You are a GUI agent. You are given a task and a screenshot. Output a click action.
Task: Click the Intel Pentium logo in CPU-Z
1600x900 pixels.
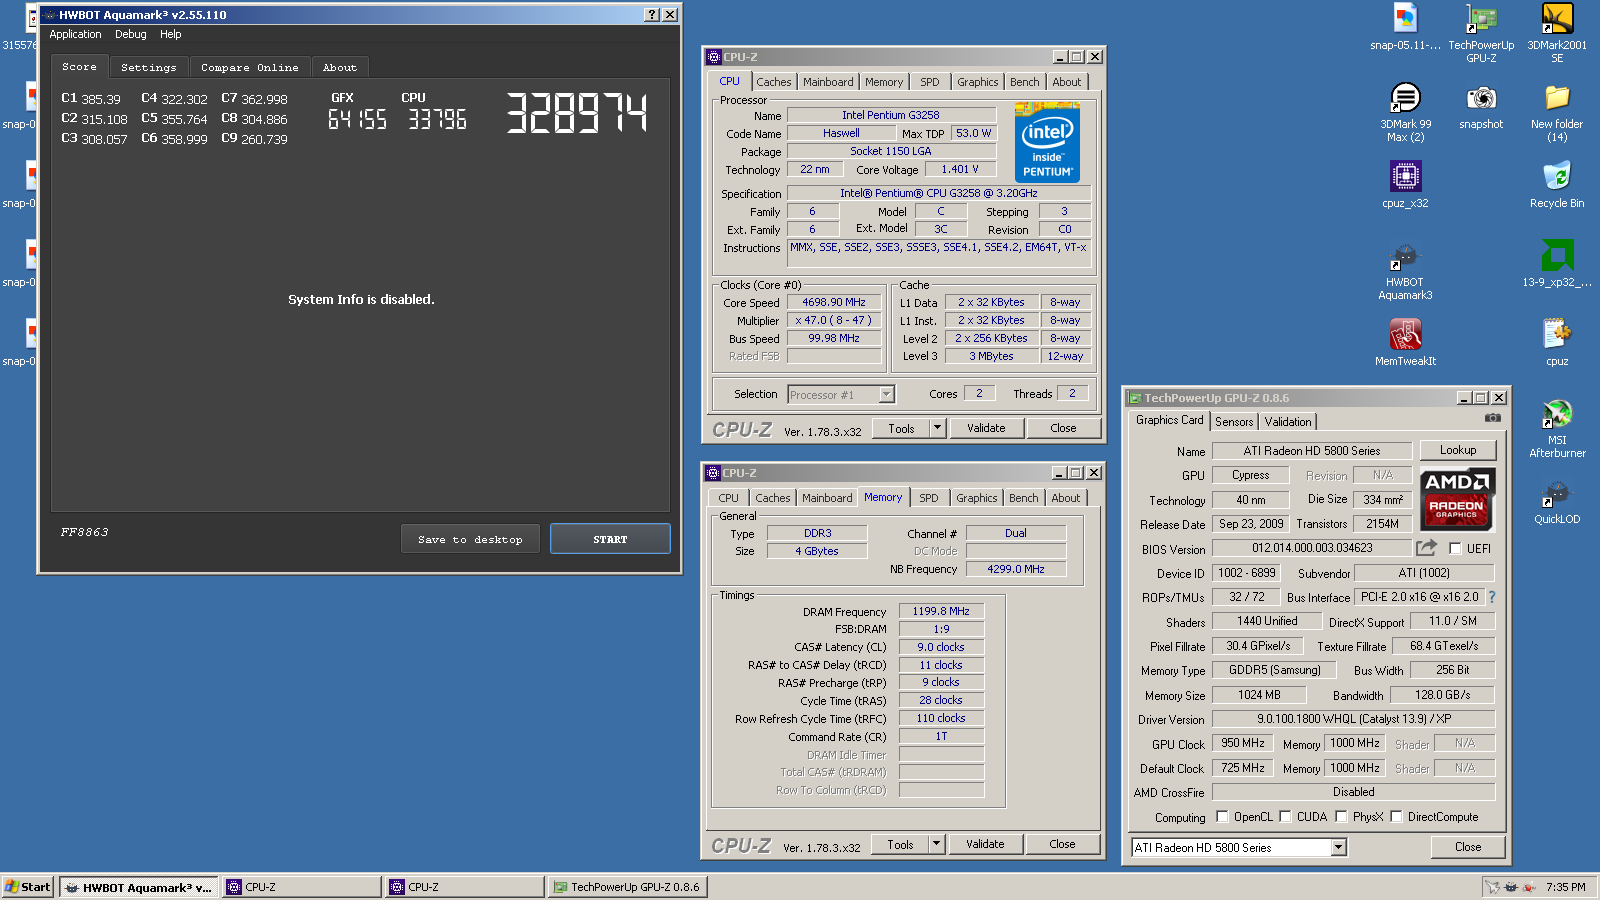click(x=1047, y=142)
